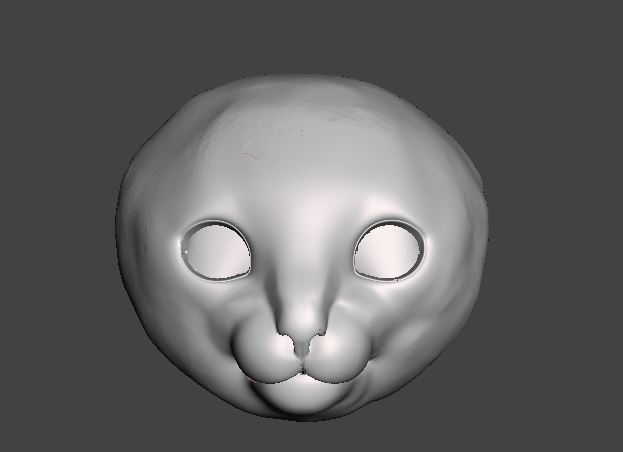The width and height of the screenshot is (623, 452).
Task: Click the left puffy muzzle cheek
Action: (261, 355)
